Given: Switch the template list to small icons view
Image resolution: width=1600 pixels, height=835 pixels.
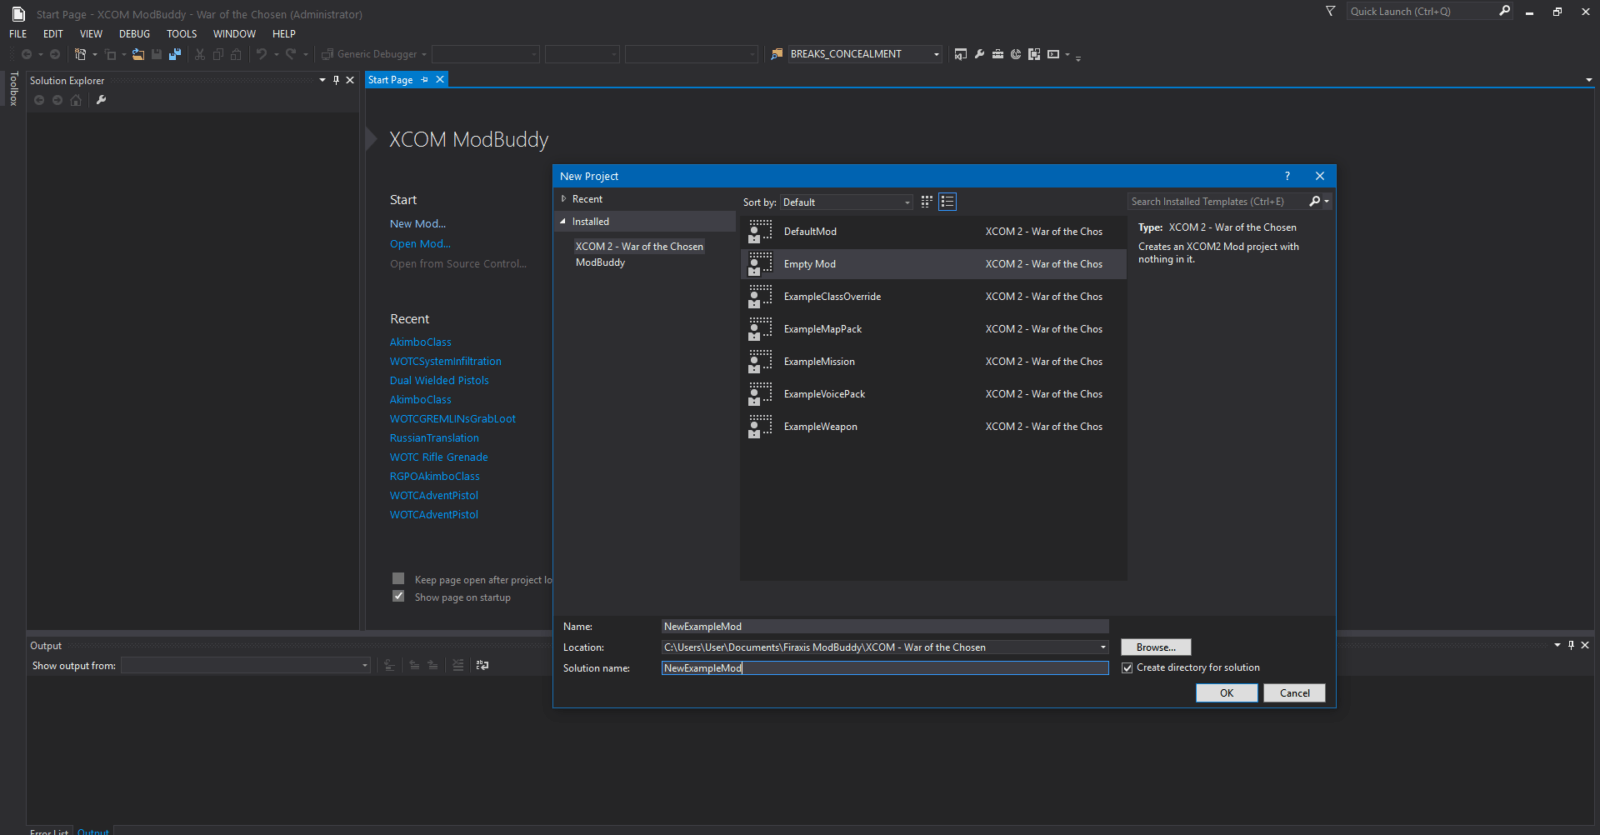Looking at the screenshot, I should point(927,202).
